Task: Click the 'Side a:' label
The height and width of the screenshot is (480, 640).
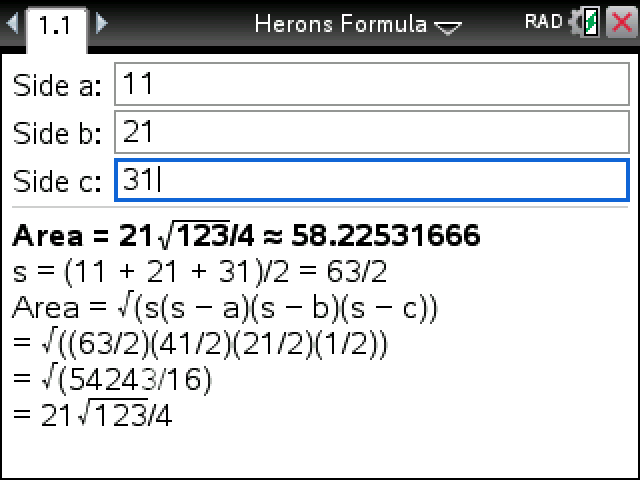Action: pos(57,85)
